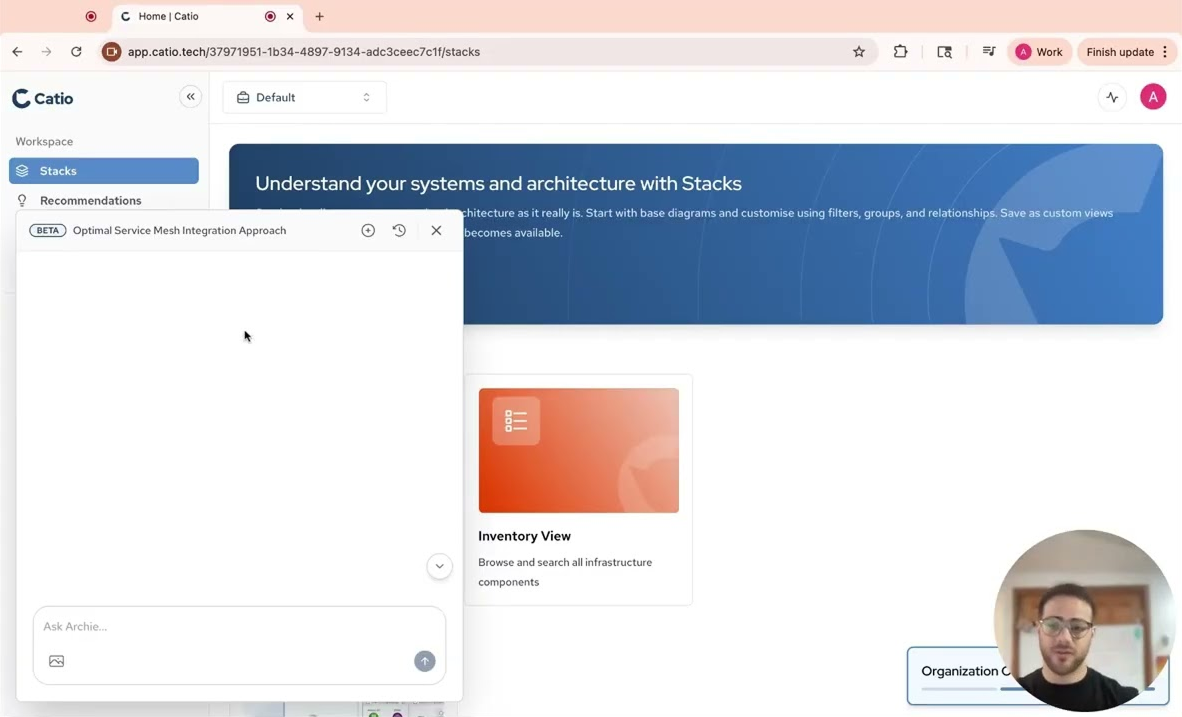Viewport: 1182px width, 717px height.
Task: Open the activity pulse icon
Action: click(1112, 97)
